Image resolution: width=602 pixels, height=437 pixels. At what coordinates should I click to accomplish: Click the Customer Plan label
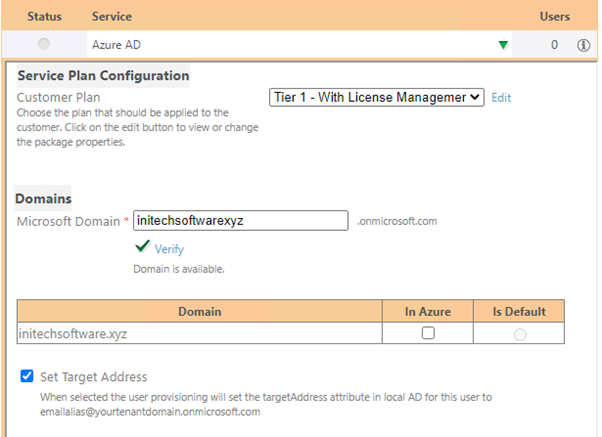[x=58, y=98]
